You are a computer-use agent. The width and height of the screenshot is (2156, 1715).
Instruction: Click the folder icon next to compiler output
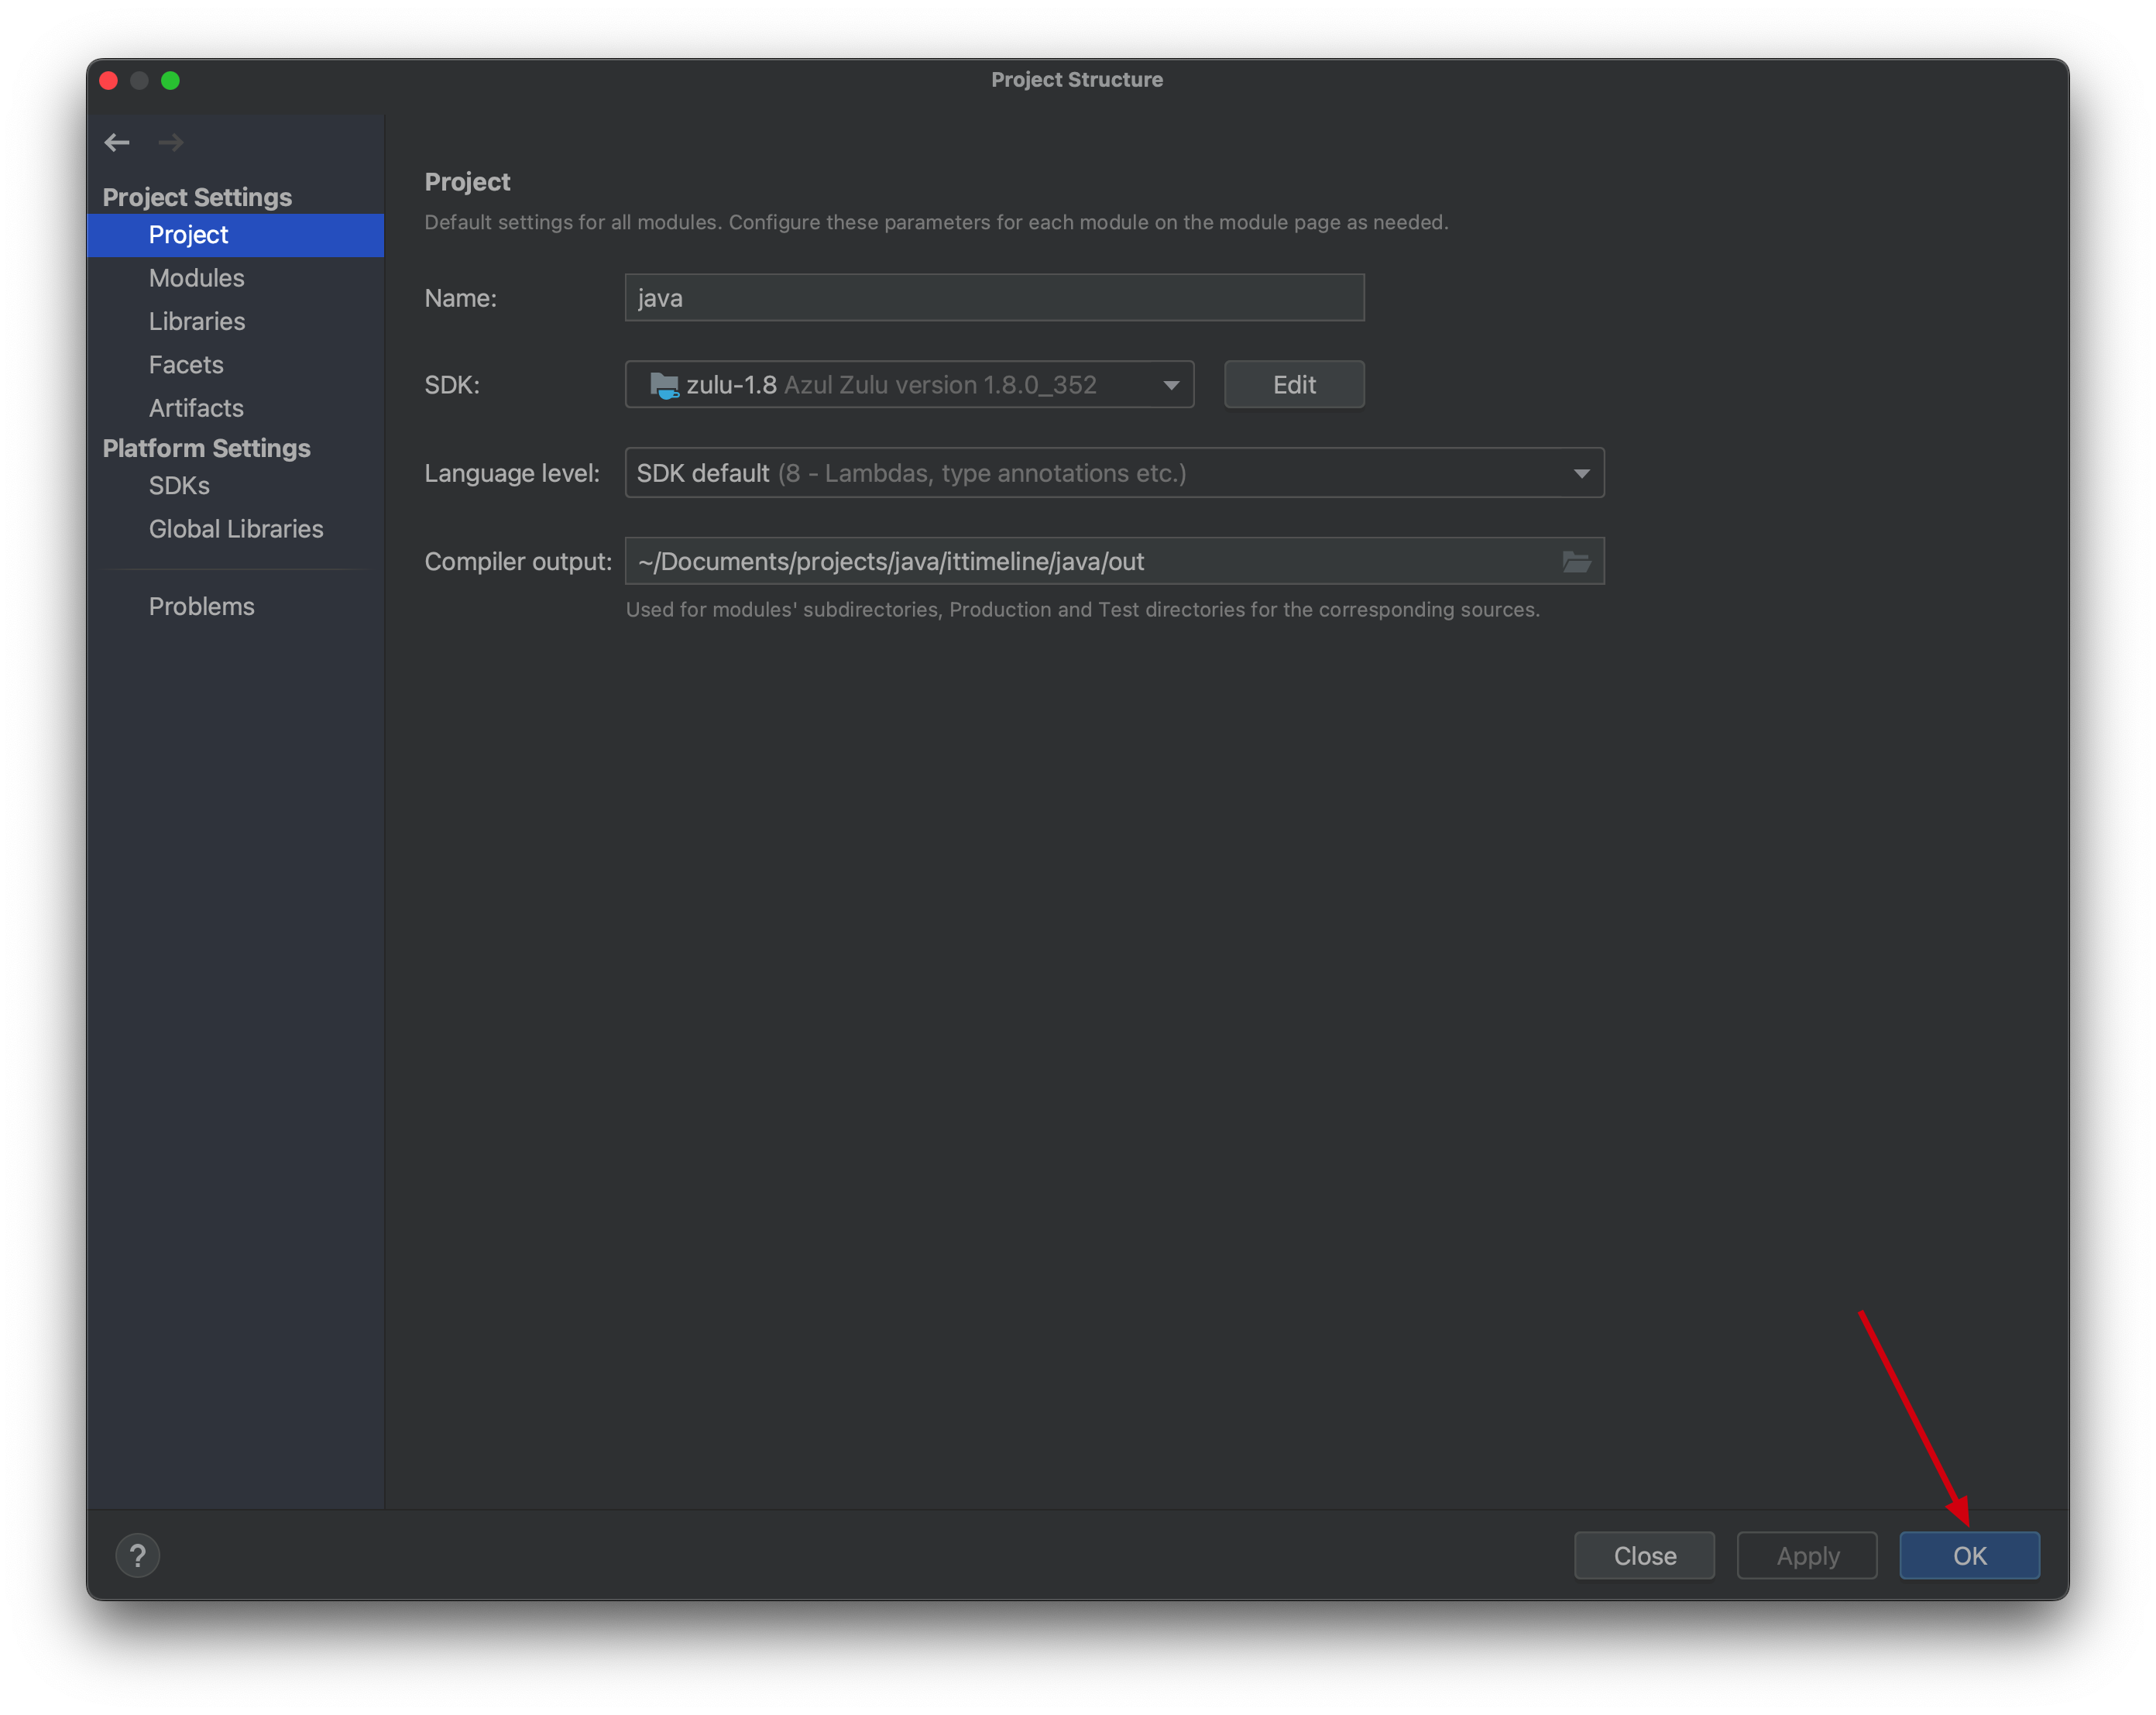(x=1577, y=560)
